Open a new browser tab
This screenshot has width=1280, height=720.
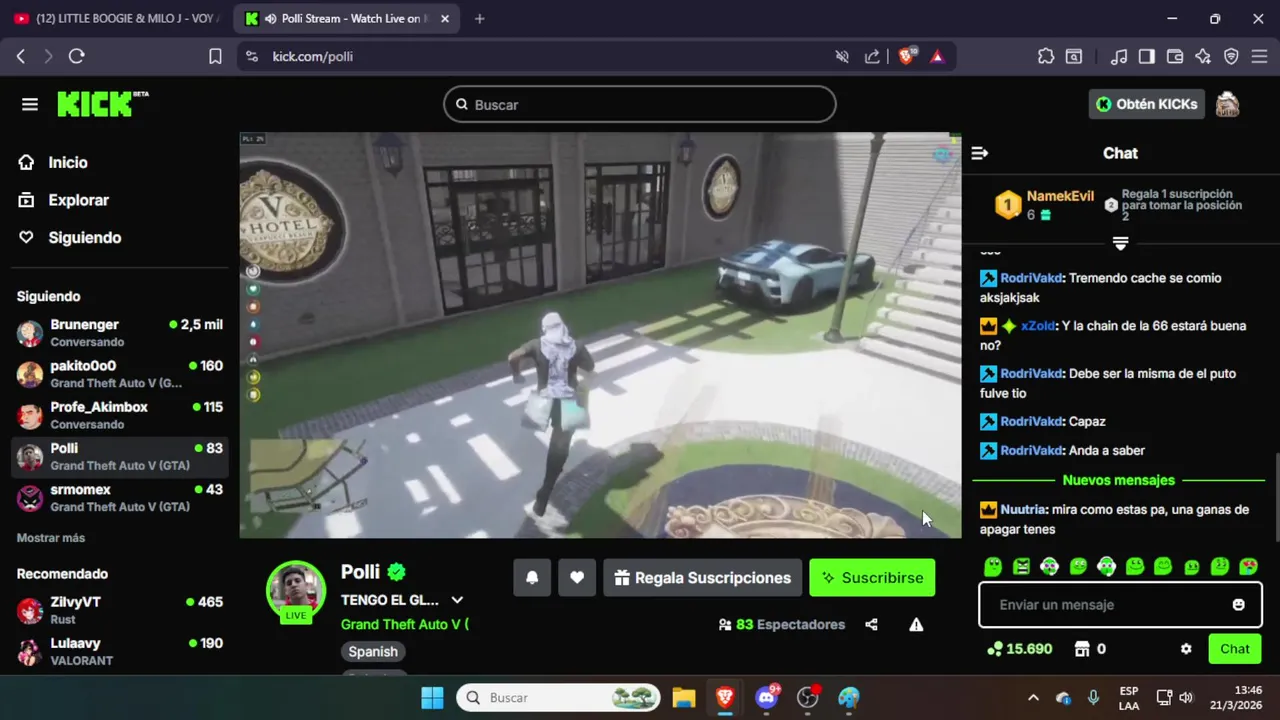(x=479, y=19)
